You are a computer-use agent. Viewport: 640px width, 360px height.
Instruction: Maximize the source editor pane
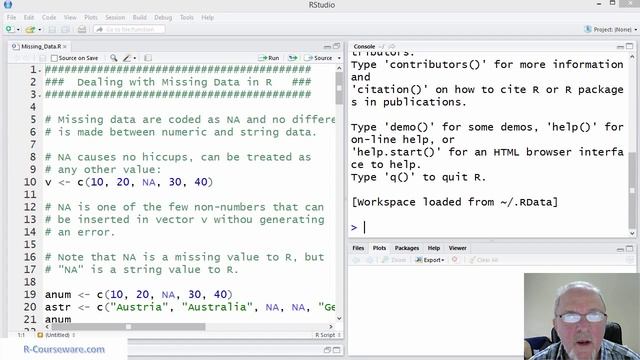point(337,46)
